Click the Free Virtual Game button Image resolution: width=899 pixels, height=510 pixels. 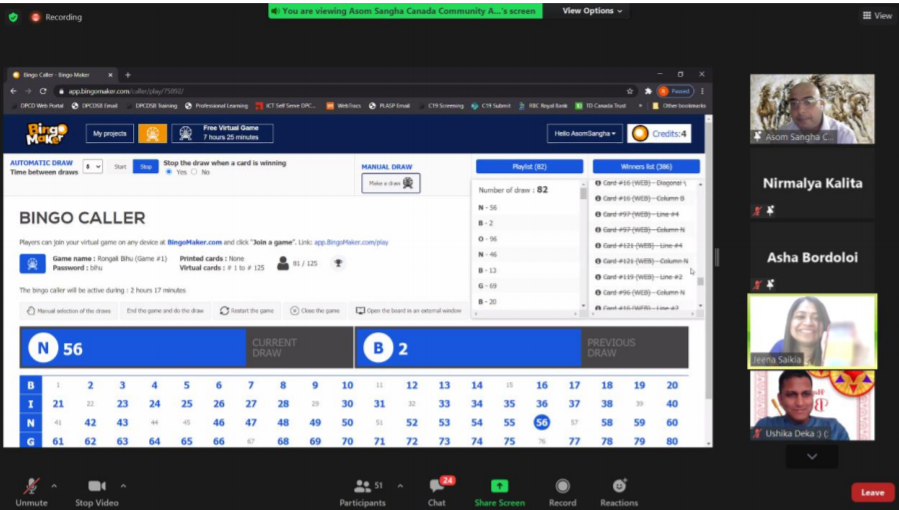(222, 134)
